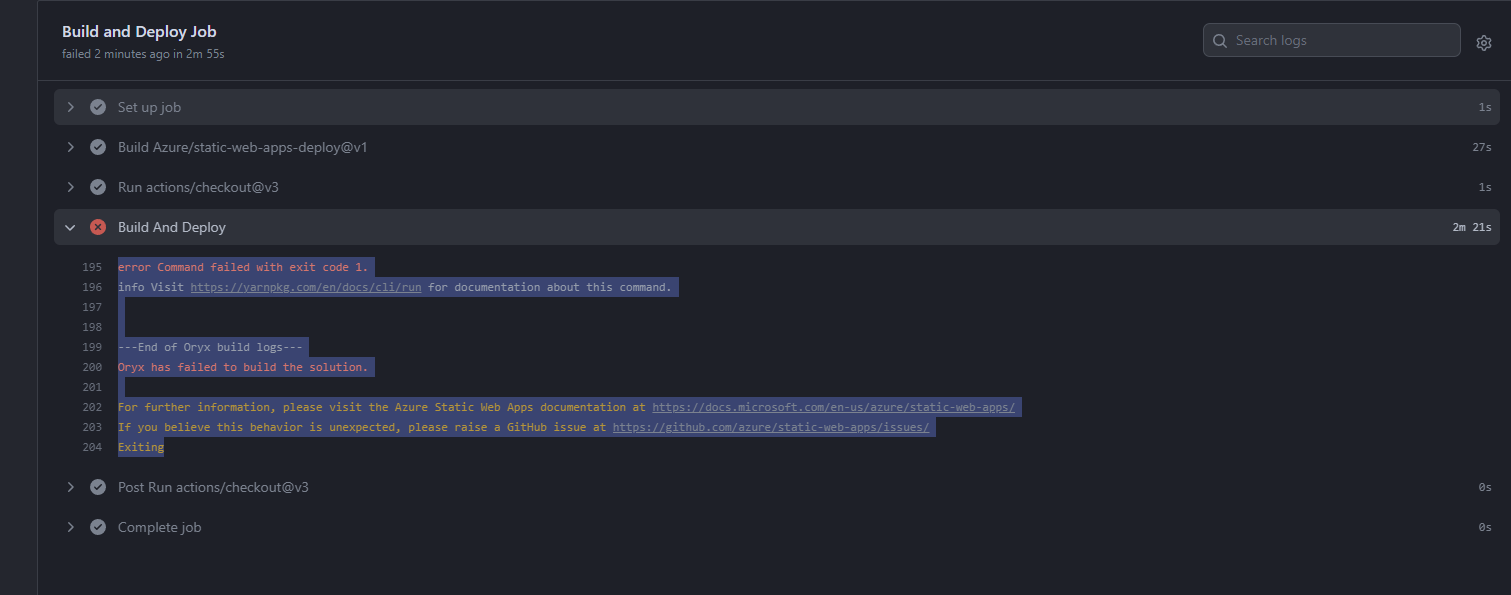Open the GitHub static-web-apps issues link
The width and height of the screenshot is (1511, 595).
[x=770, y=427]
